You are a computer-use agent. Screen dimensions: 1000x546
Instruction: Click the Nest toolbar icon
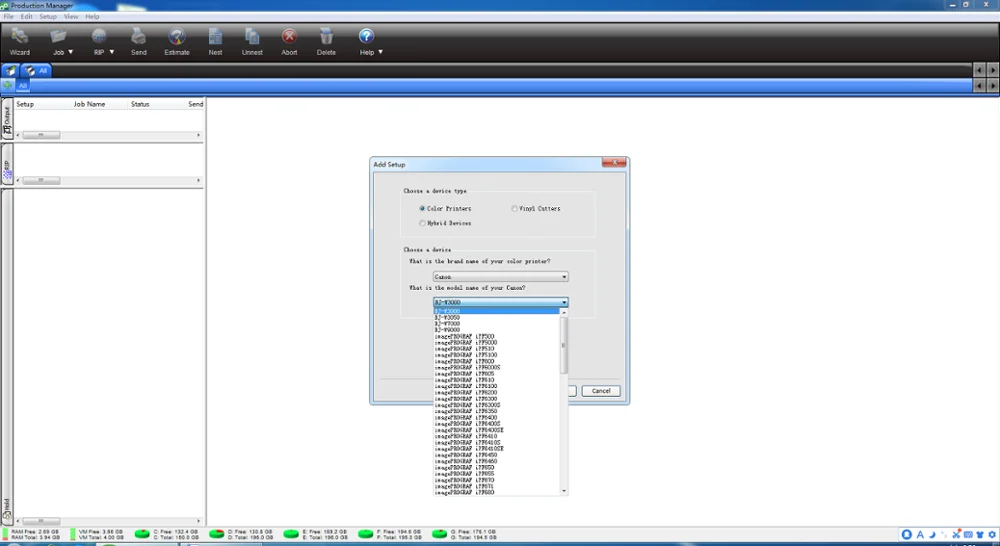pyautogui.click(x=216, y=36)
